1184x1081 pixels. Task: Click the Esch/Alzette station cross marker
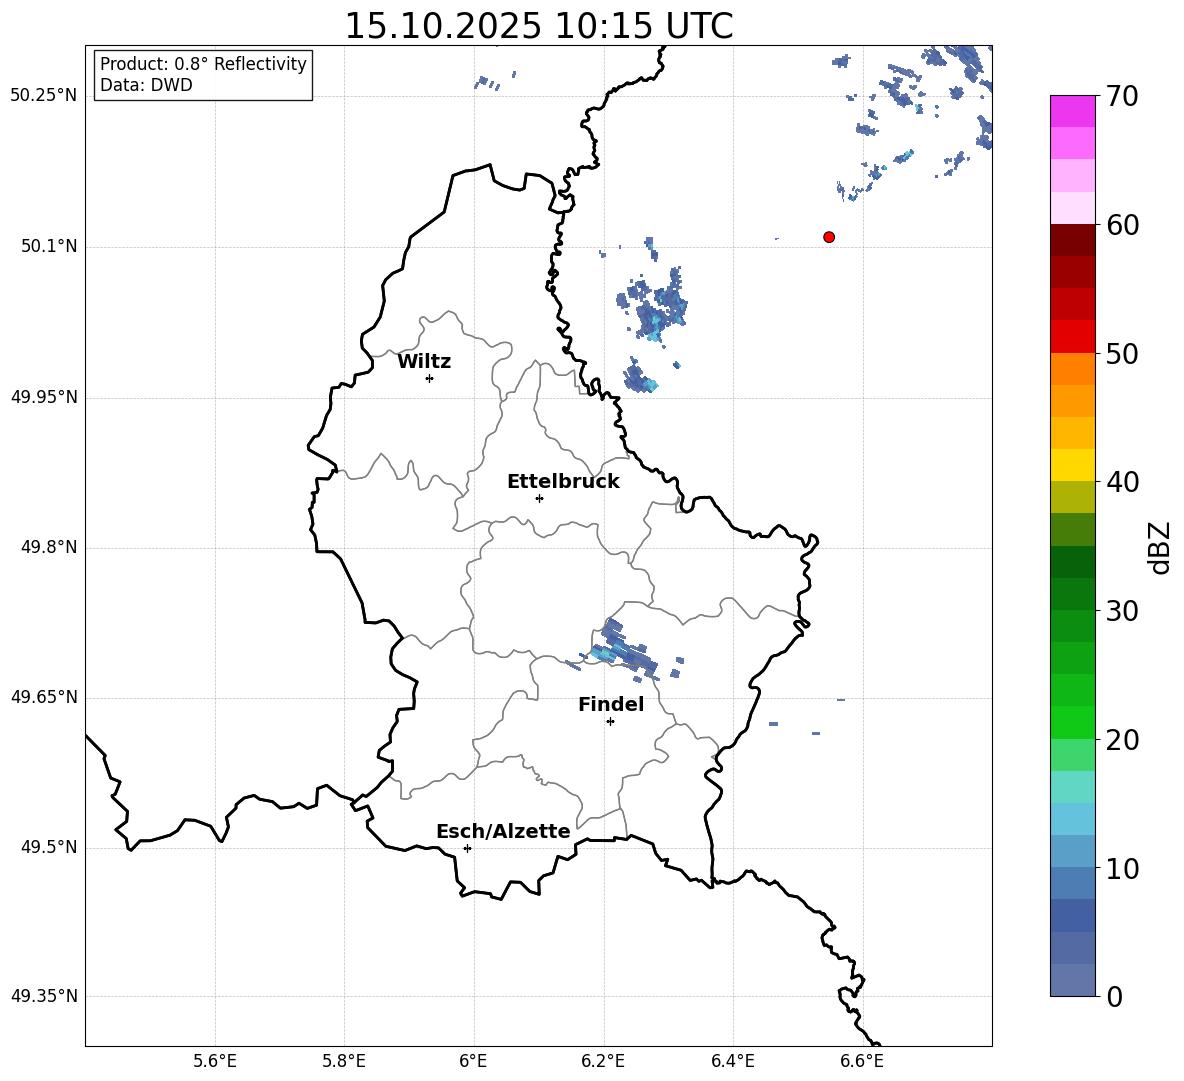[467, 848]
